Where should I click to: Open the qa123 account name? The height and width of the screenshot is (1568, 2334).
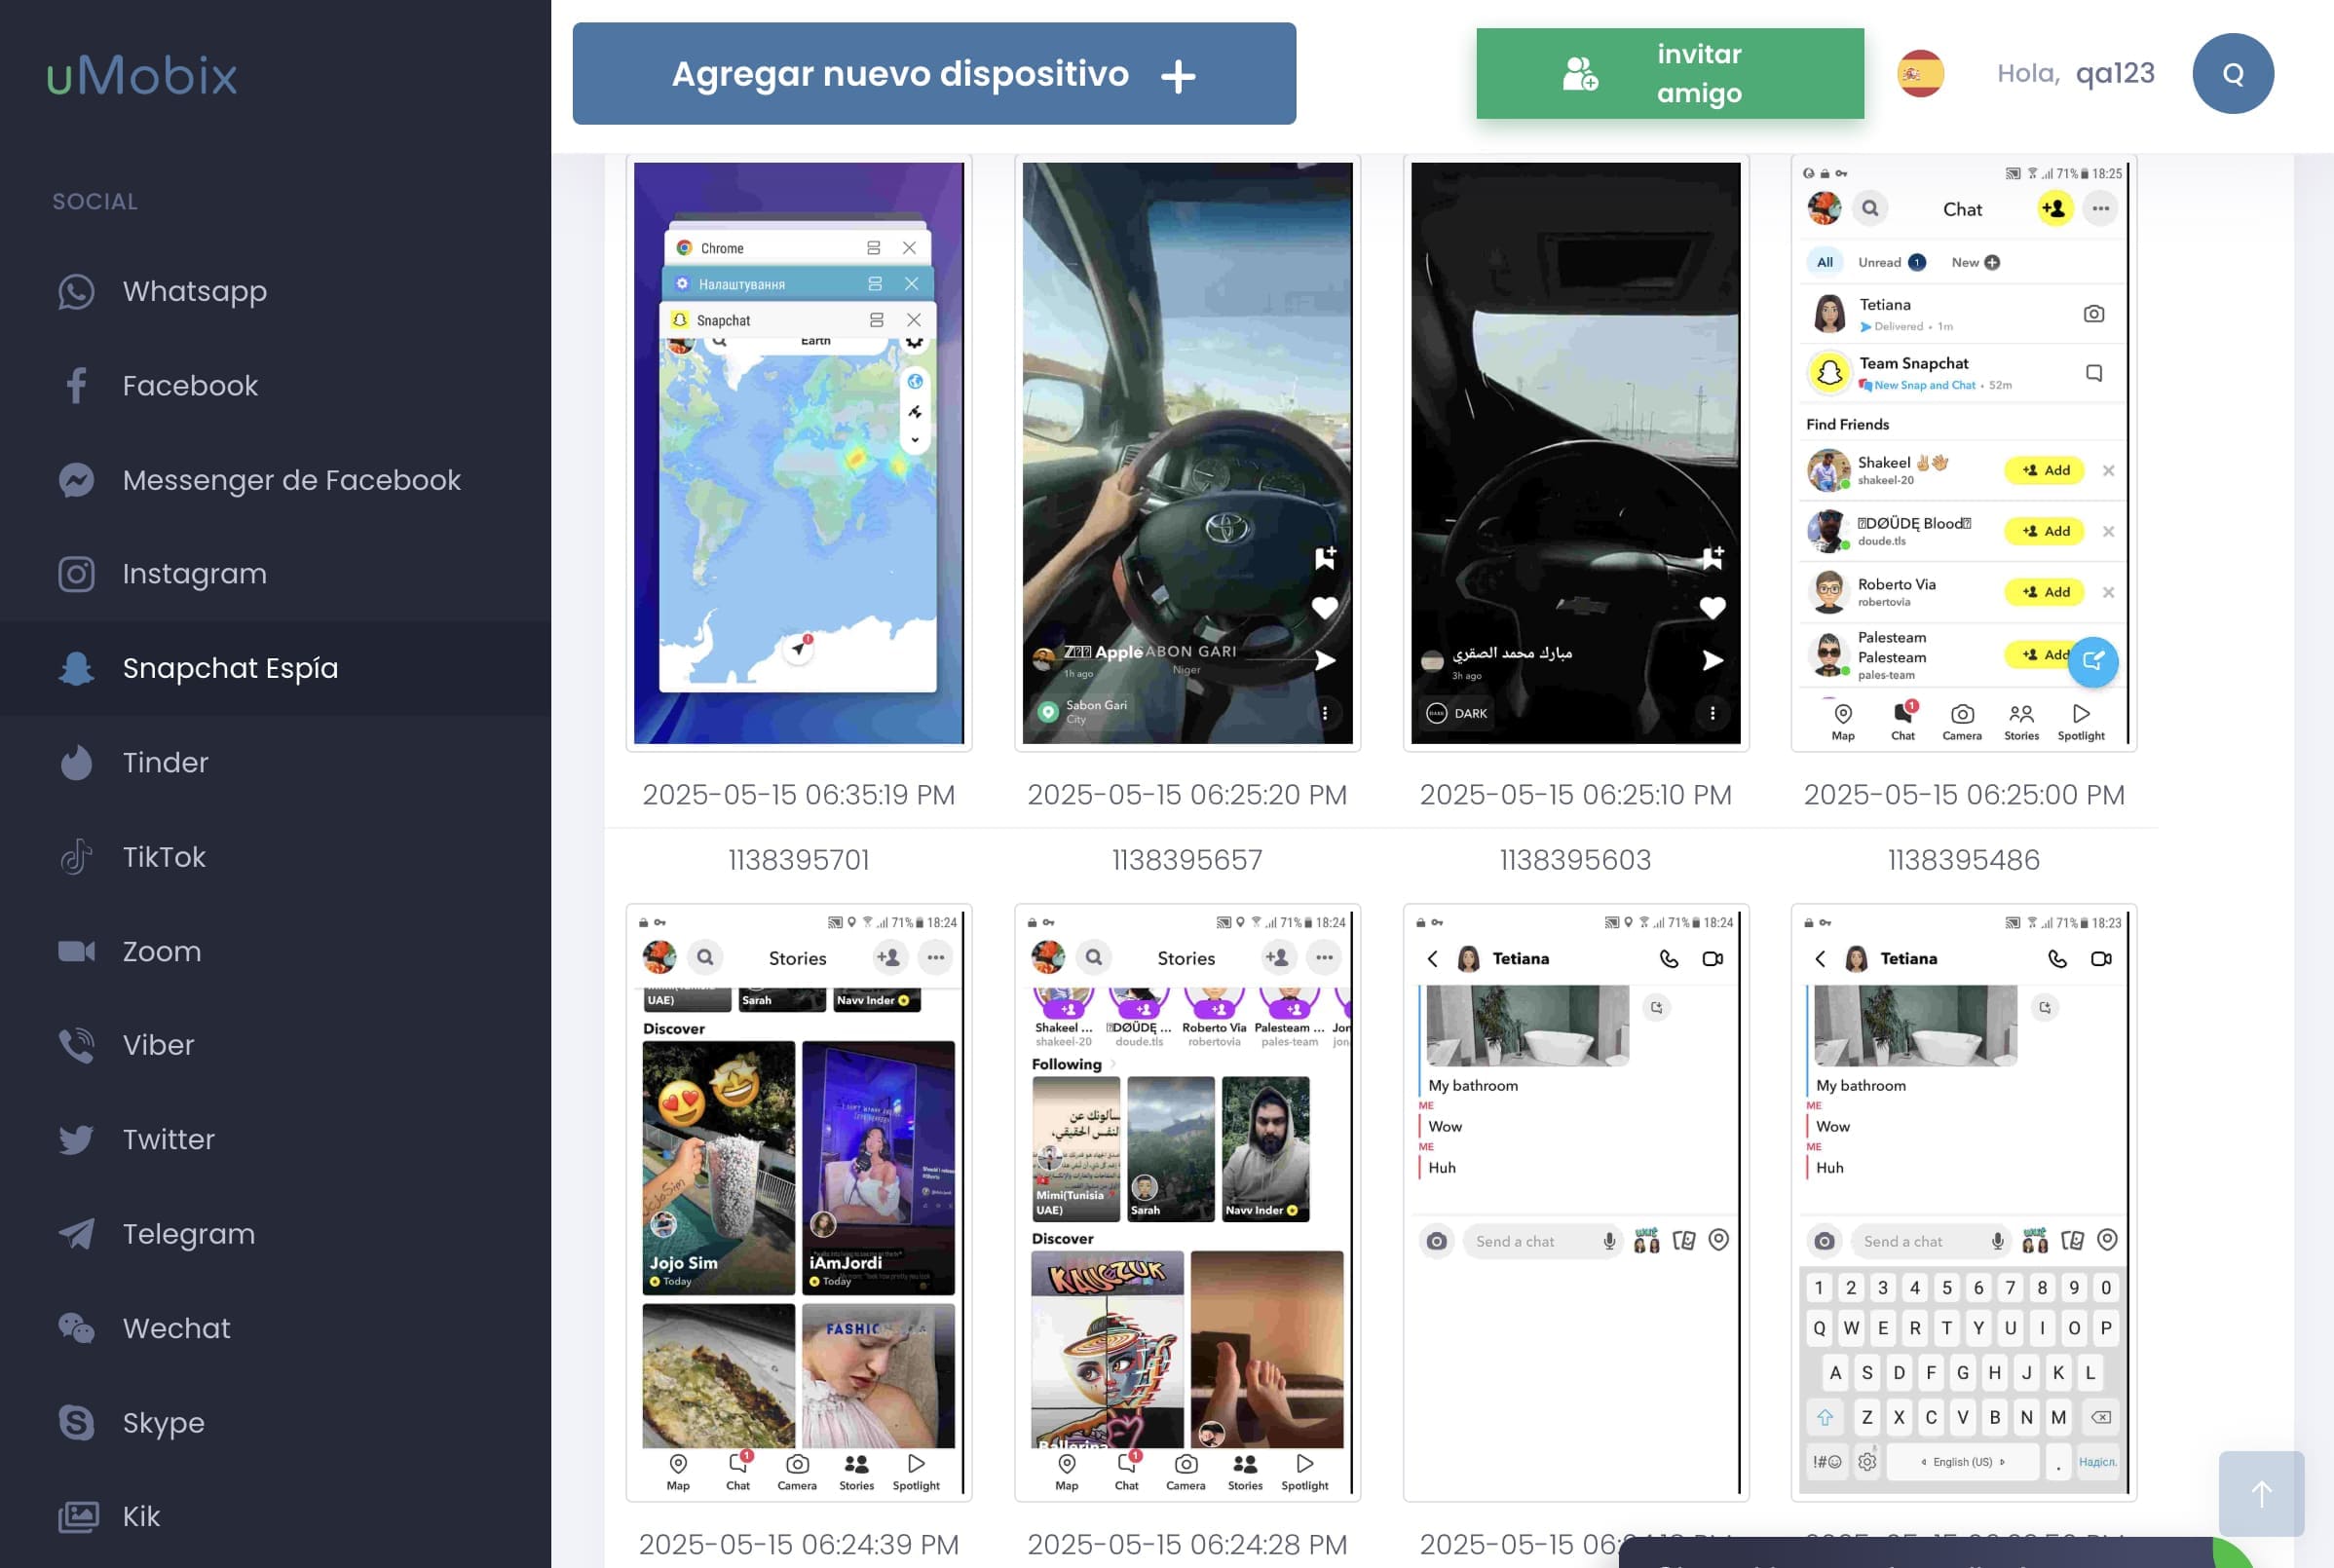point(2115,74)
